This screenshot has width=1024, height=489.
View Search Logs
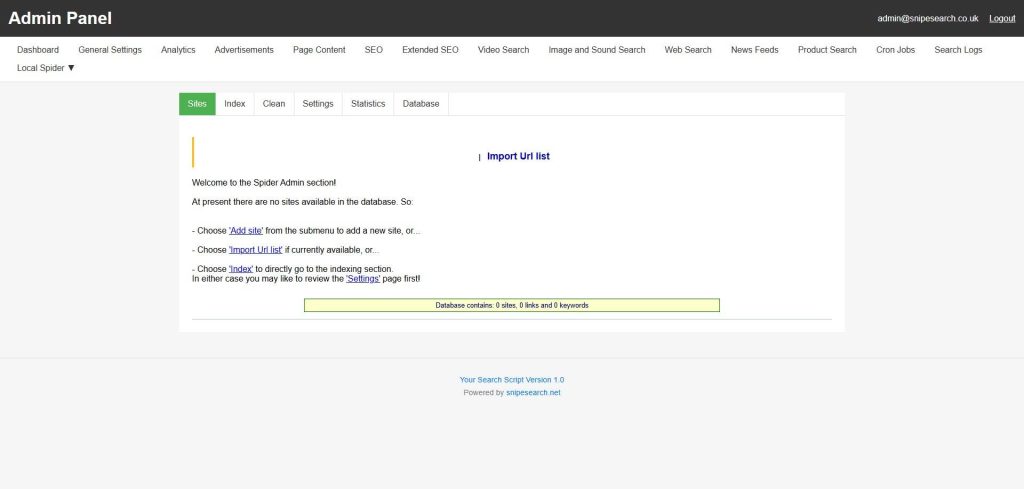tap(958, 50)
